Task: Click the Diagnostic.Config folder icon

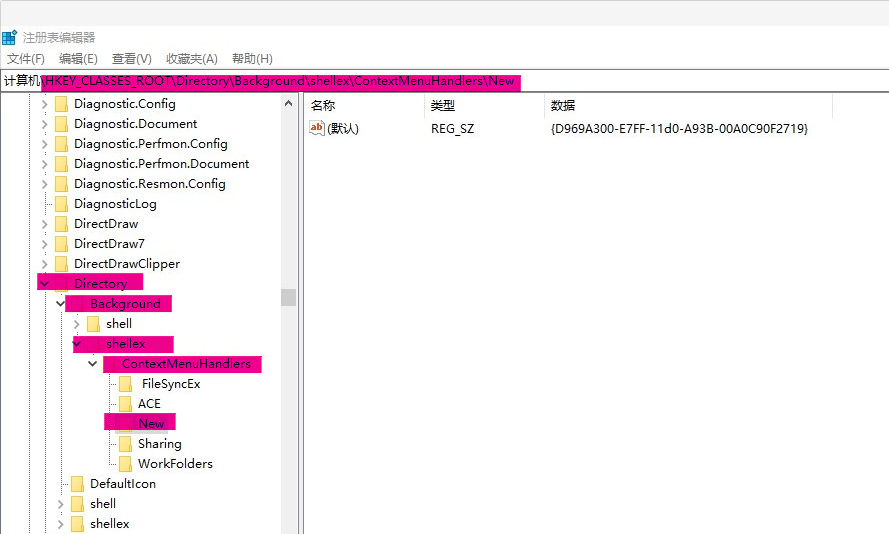Action: pyautogui.click(x=61, y=104)
